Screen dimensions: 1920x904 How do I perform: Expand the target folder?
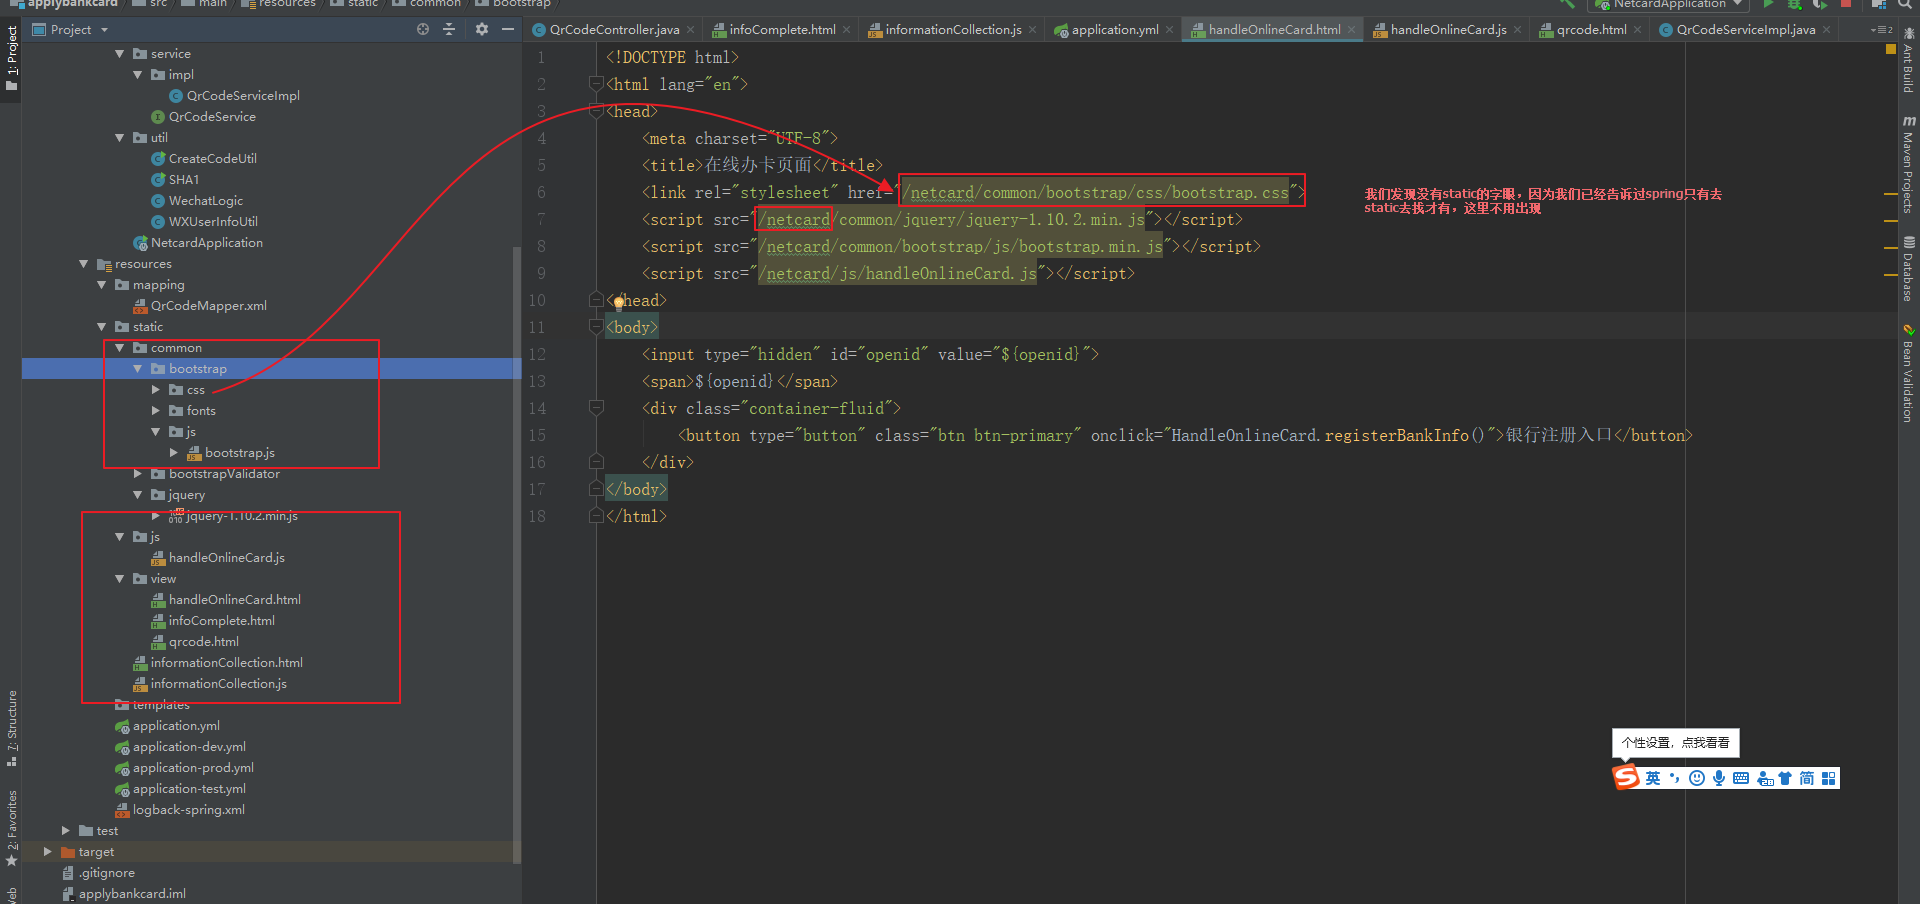[47, 851]
